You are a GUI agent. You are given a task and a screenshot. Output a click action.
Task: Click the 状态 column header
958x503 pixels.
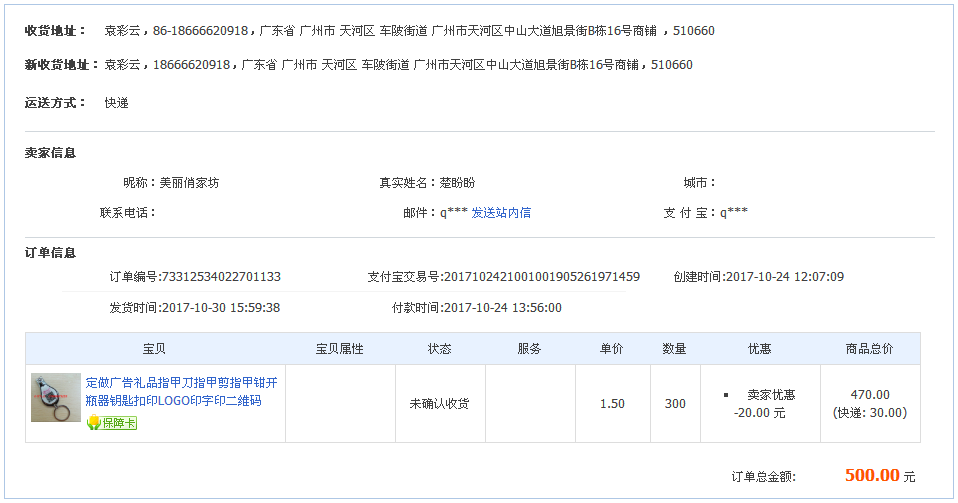[x=440, y=349]
